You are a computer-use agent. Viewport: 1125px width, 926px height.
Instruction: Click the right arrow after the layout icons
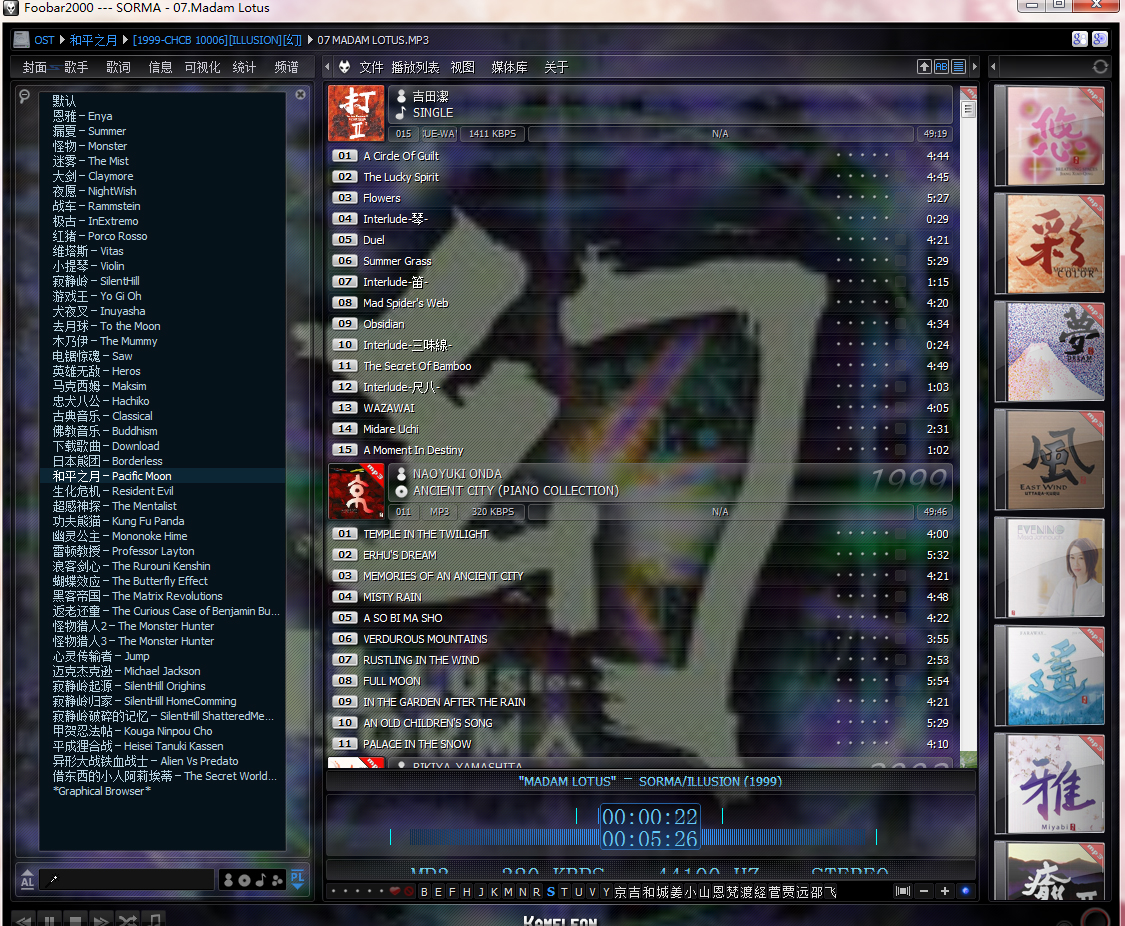click(974, 67)
